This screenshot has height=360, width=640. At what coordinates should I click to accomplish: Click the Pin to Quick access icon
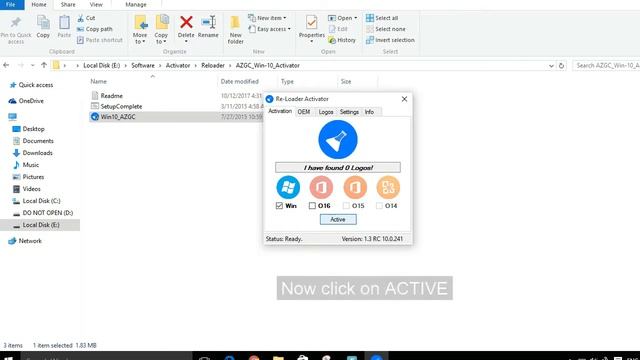coord(16,22)
